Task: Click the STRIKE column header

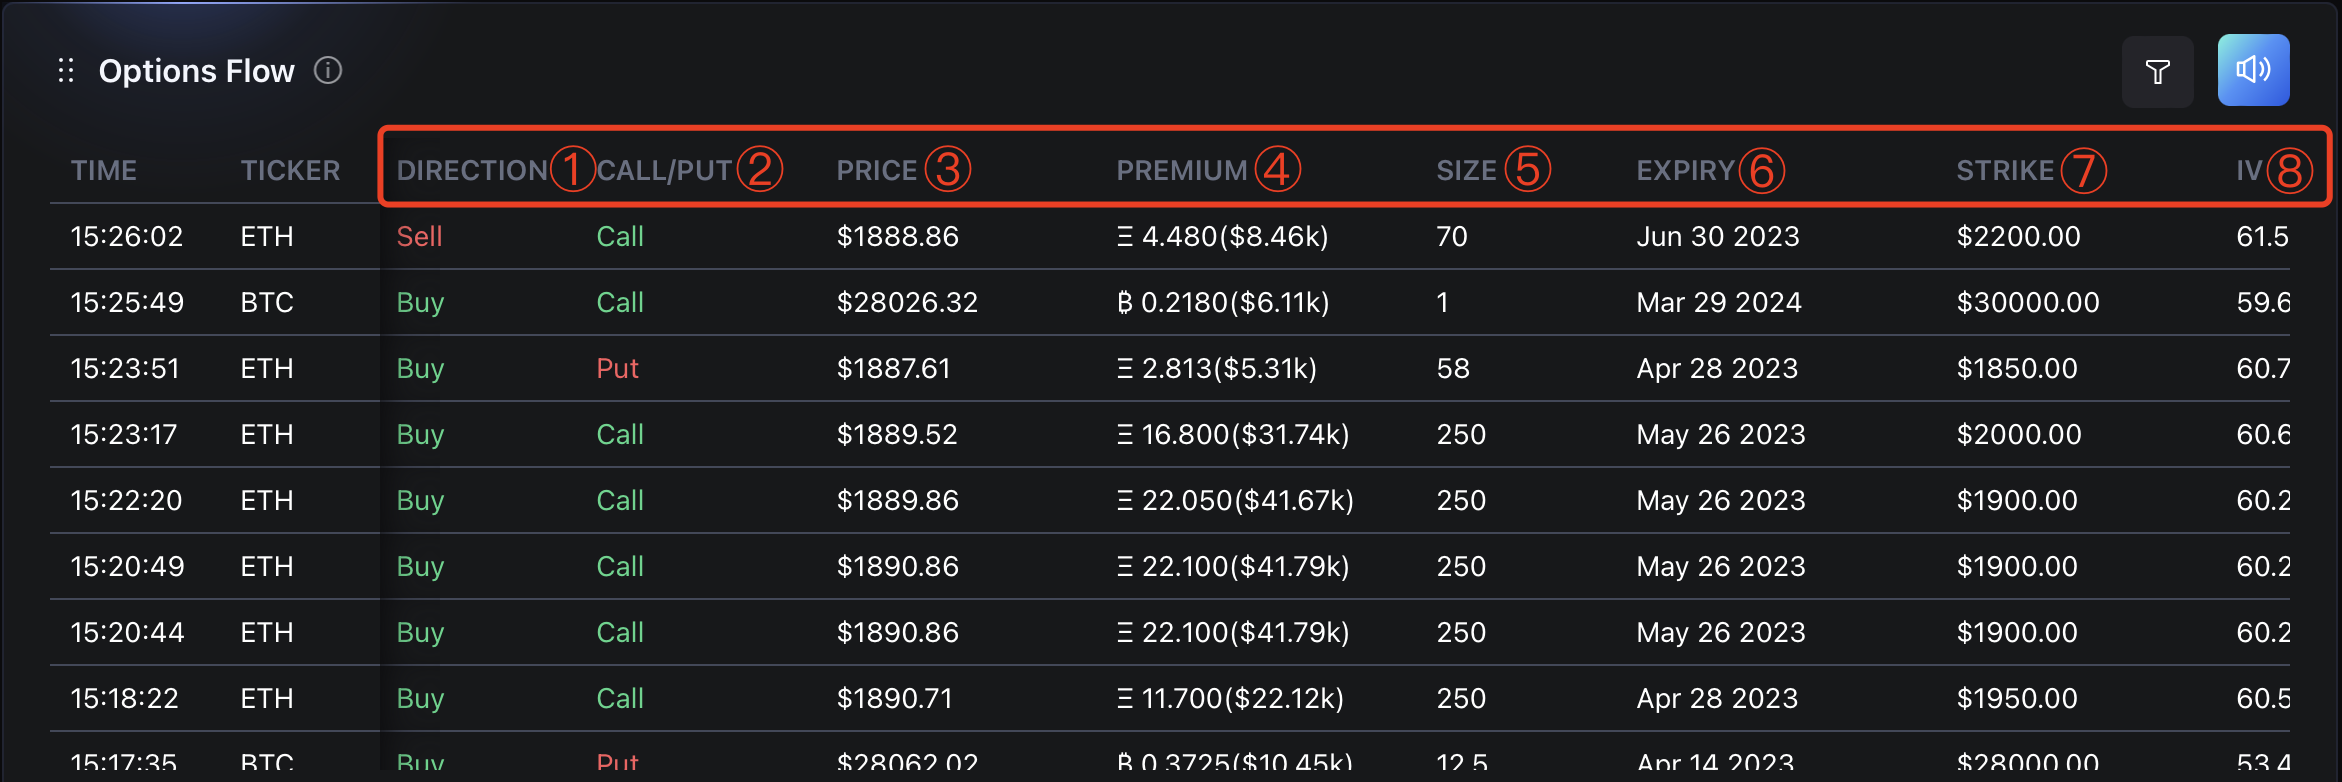Action: click(x=2004, y=171)
